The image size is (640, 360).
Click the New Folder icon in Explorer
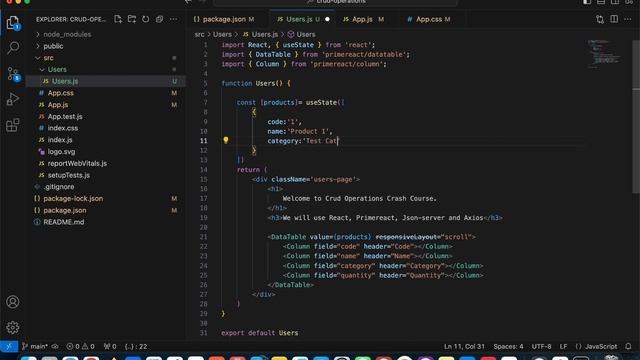pos(132,19)
